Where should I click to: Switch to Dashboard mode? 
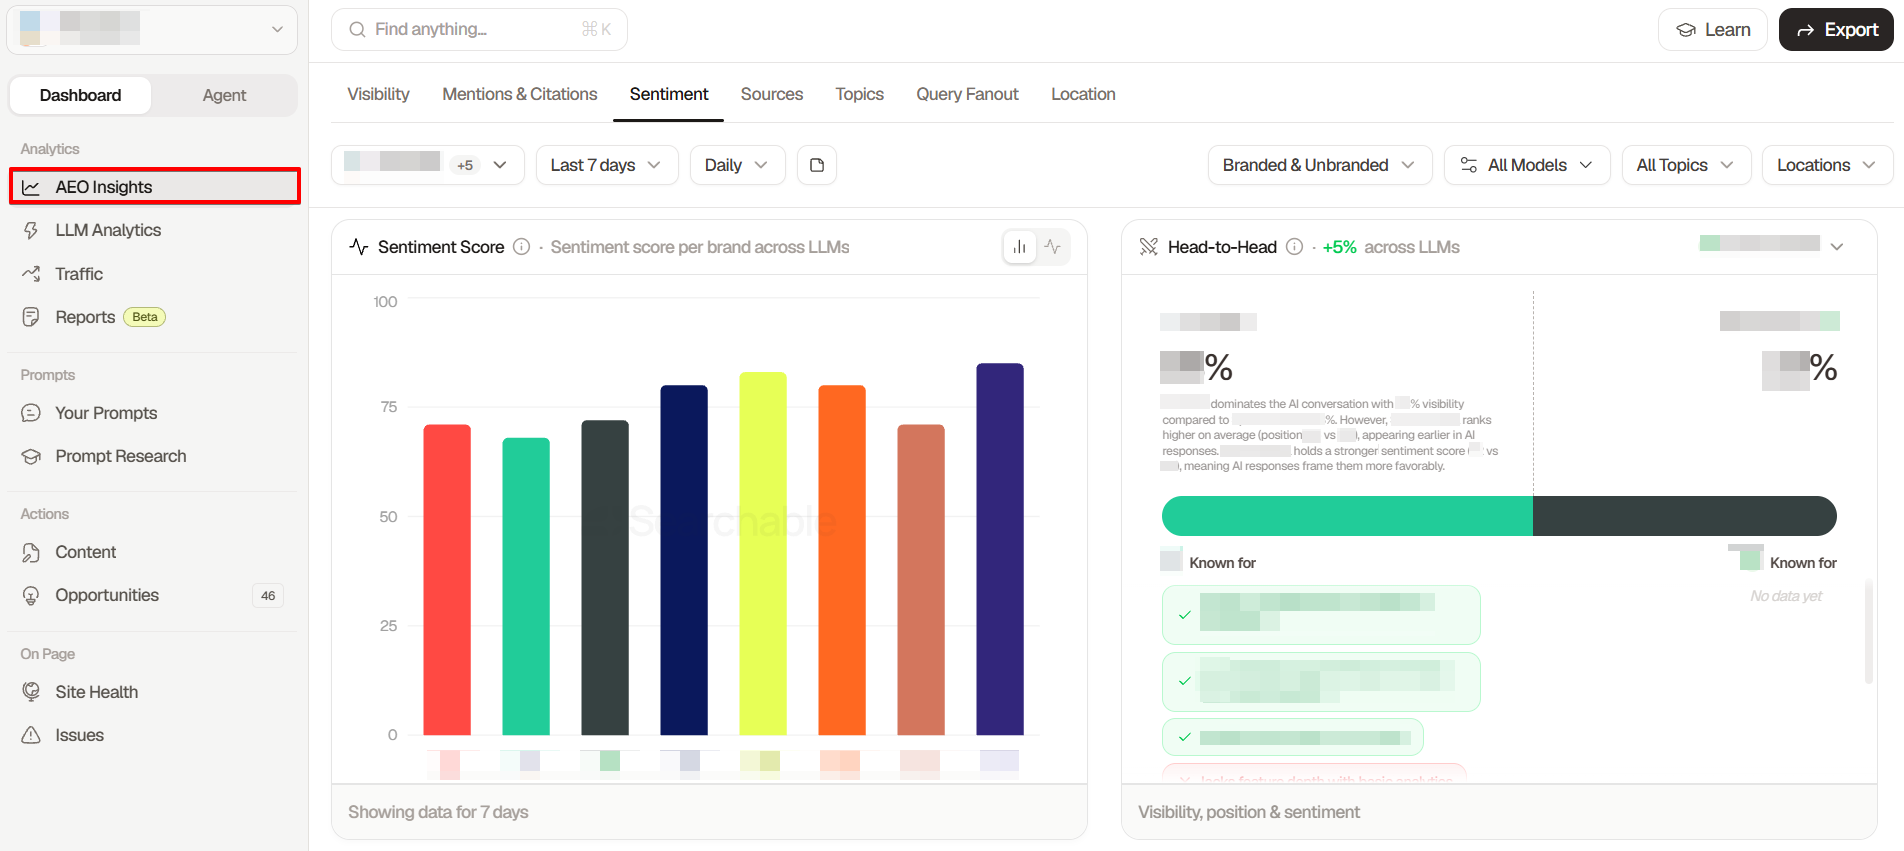pos(80,95)
